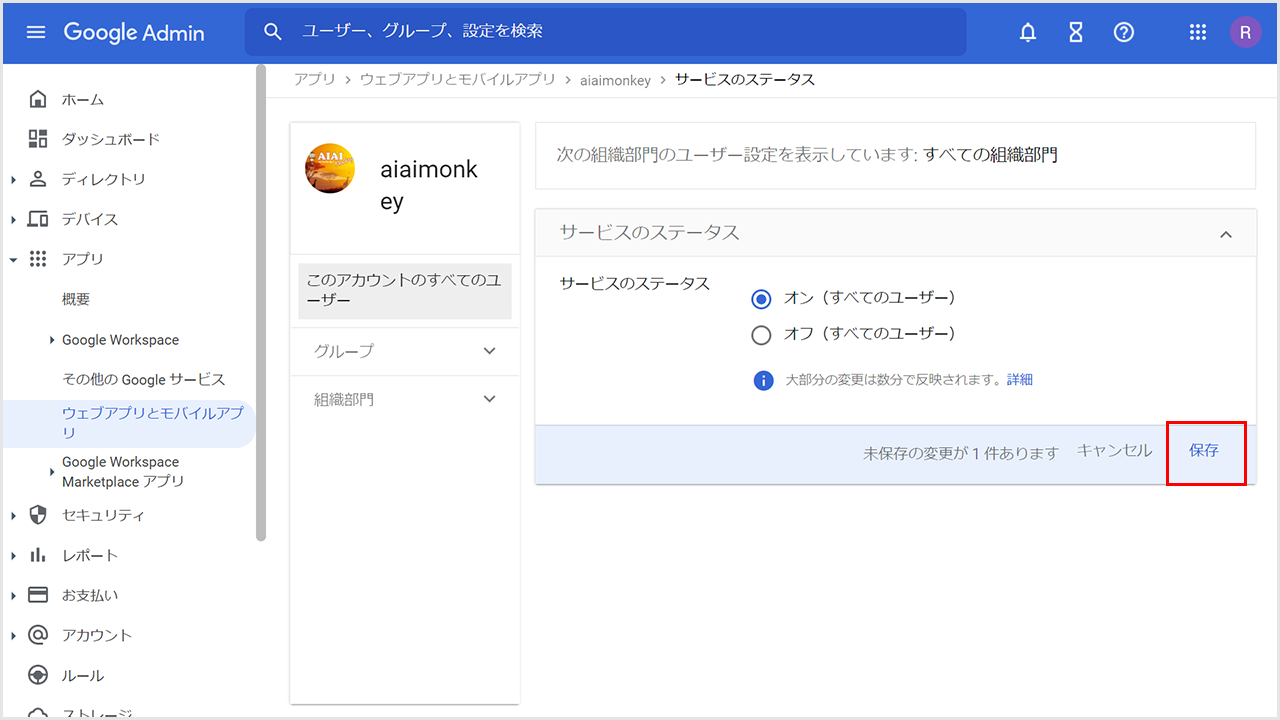Go to ダッシュボード in sidebar
1280x720 pixels.
click(110, 139)
